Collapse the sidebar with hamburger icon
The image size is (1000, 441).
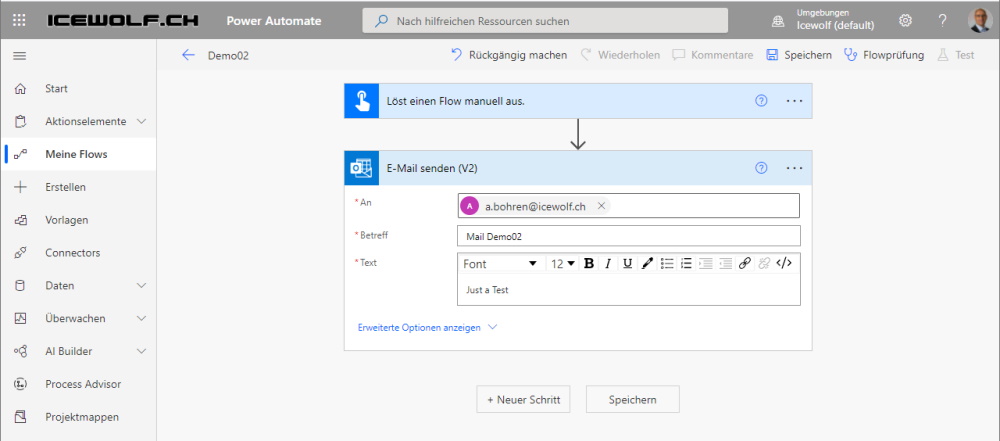(20, 56)
